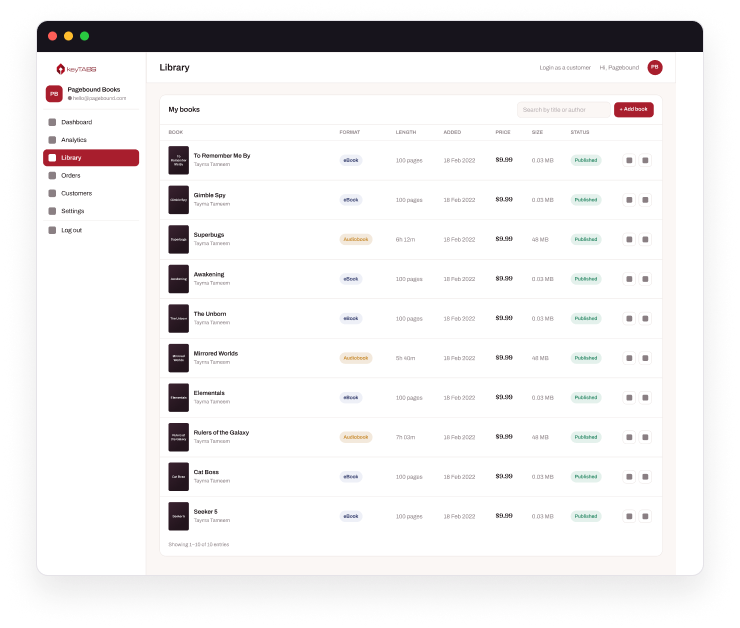Click the Published status in the Elementals row
740x628 pixels.
point(586,398)
